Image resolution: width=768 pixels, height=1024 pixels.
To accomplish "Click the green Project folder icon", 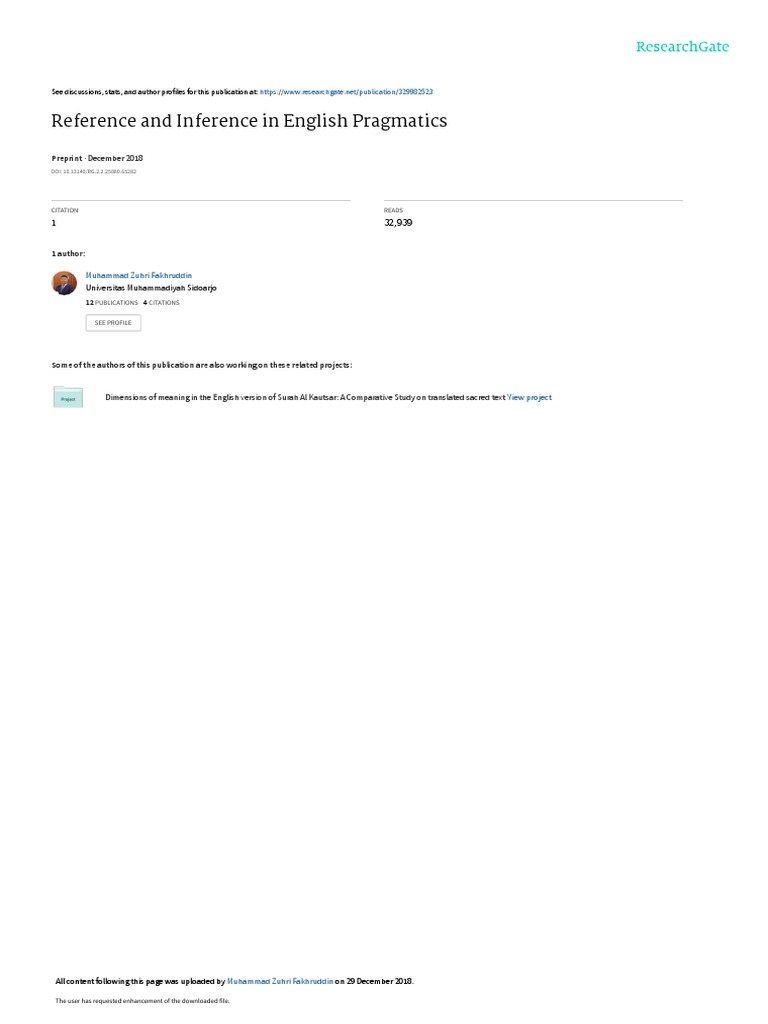I will [68, 397].
